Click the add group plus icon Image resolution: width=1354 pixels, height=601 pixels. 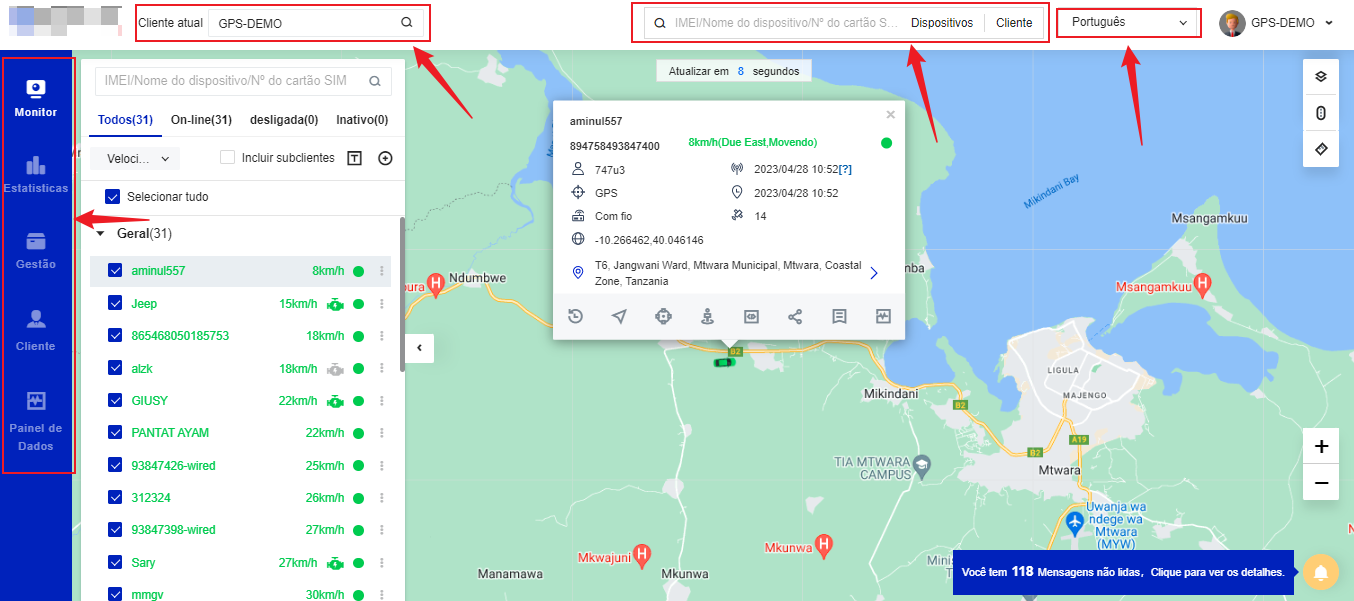385,158
